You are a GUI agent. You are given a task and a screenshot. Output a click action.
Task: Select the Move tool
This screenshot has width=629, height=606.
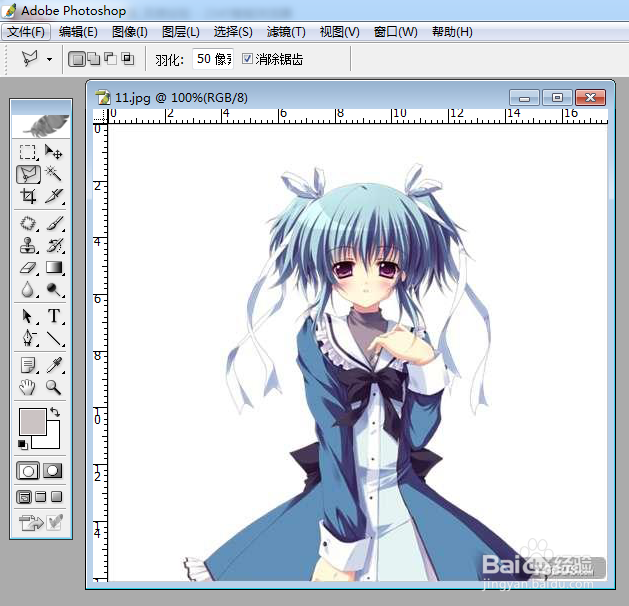[x=53, y=152]
